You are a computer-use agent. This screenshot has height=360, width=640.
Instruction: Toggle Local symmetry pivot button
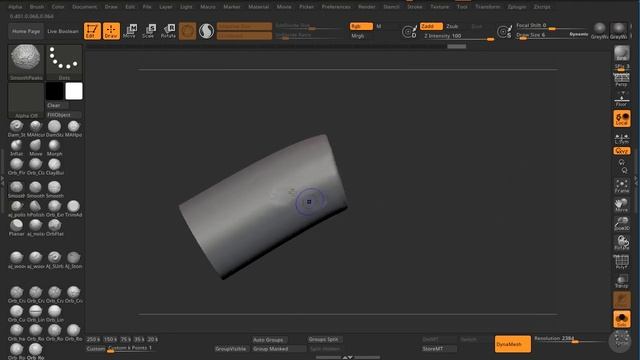pyautogui.click(x=622, y=118)
